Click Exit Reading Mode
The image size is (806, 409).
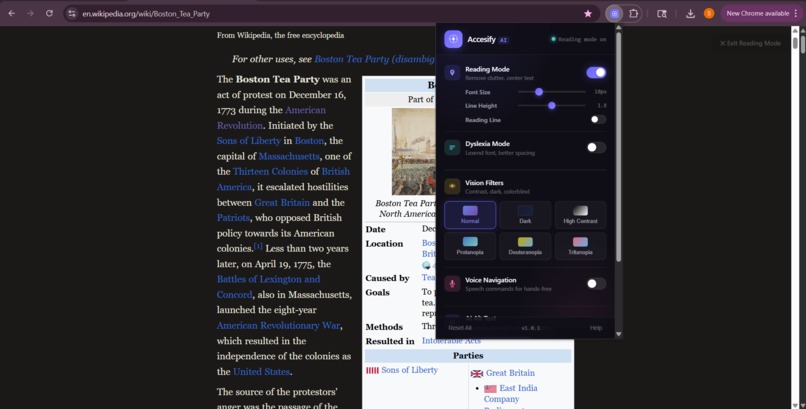click(750, 43)
